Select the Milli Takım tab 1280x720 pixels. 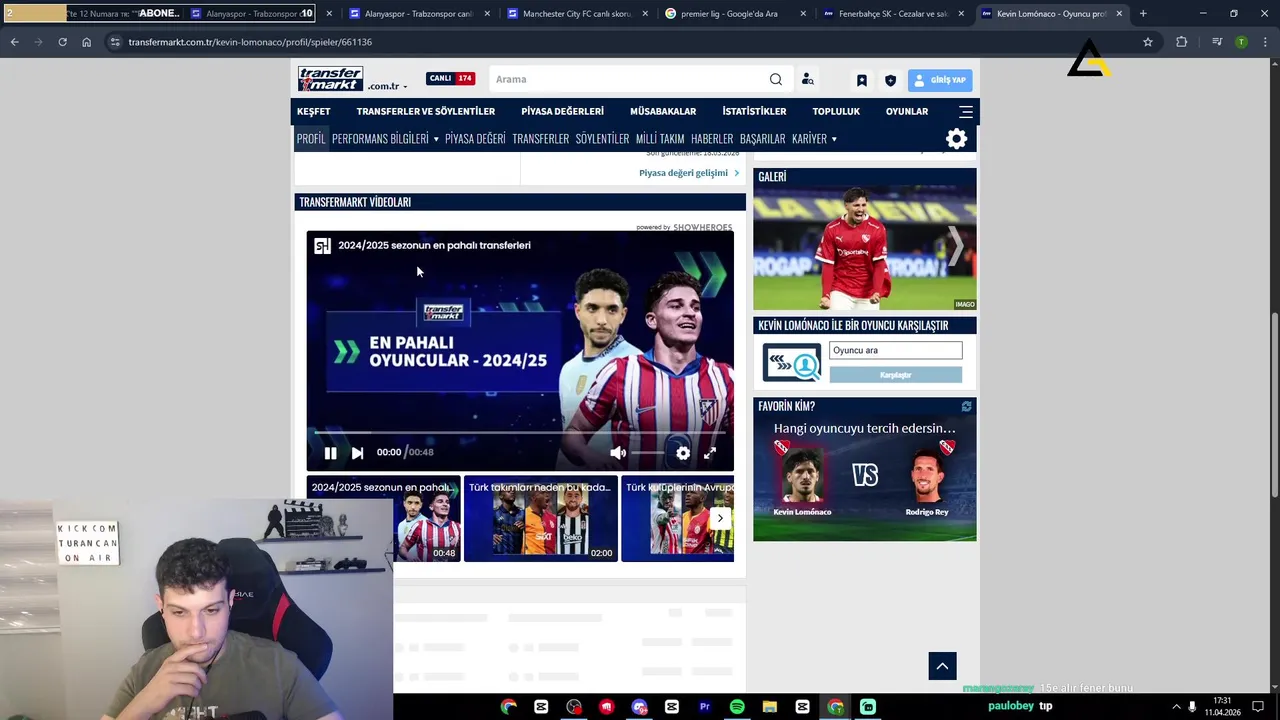coord(660,139)
